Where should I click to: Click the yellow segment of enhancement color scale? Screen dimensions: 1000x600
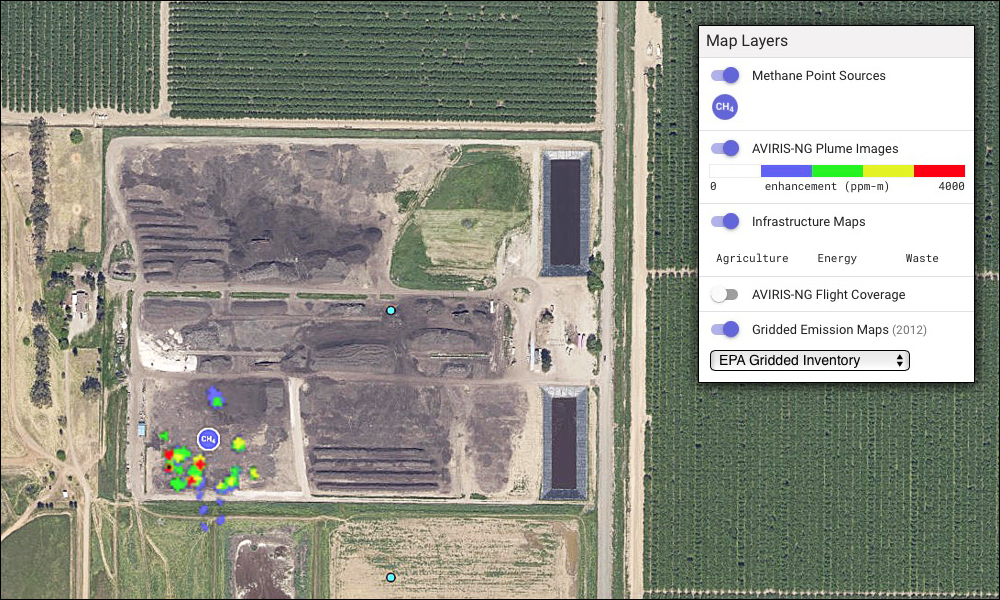point(888,171)
